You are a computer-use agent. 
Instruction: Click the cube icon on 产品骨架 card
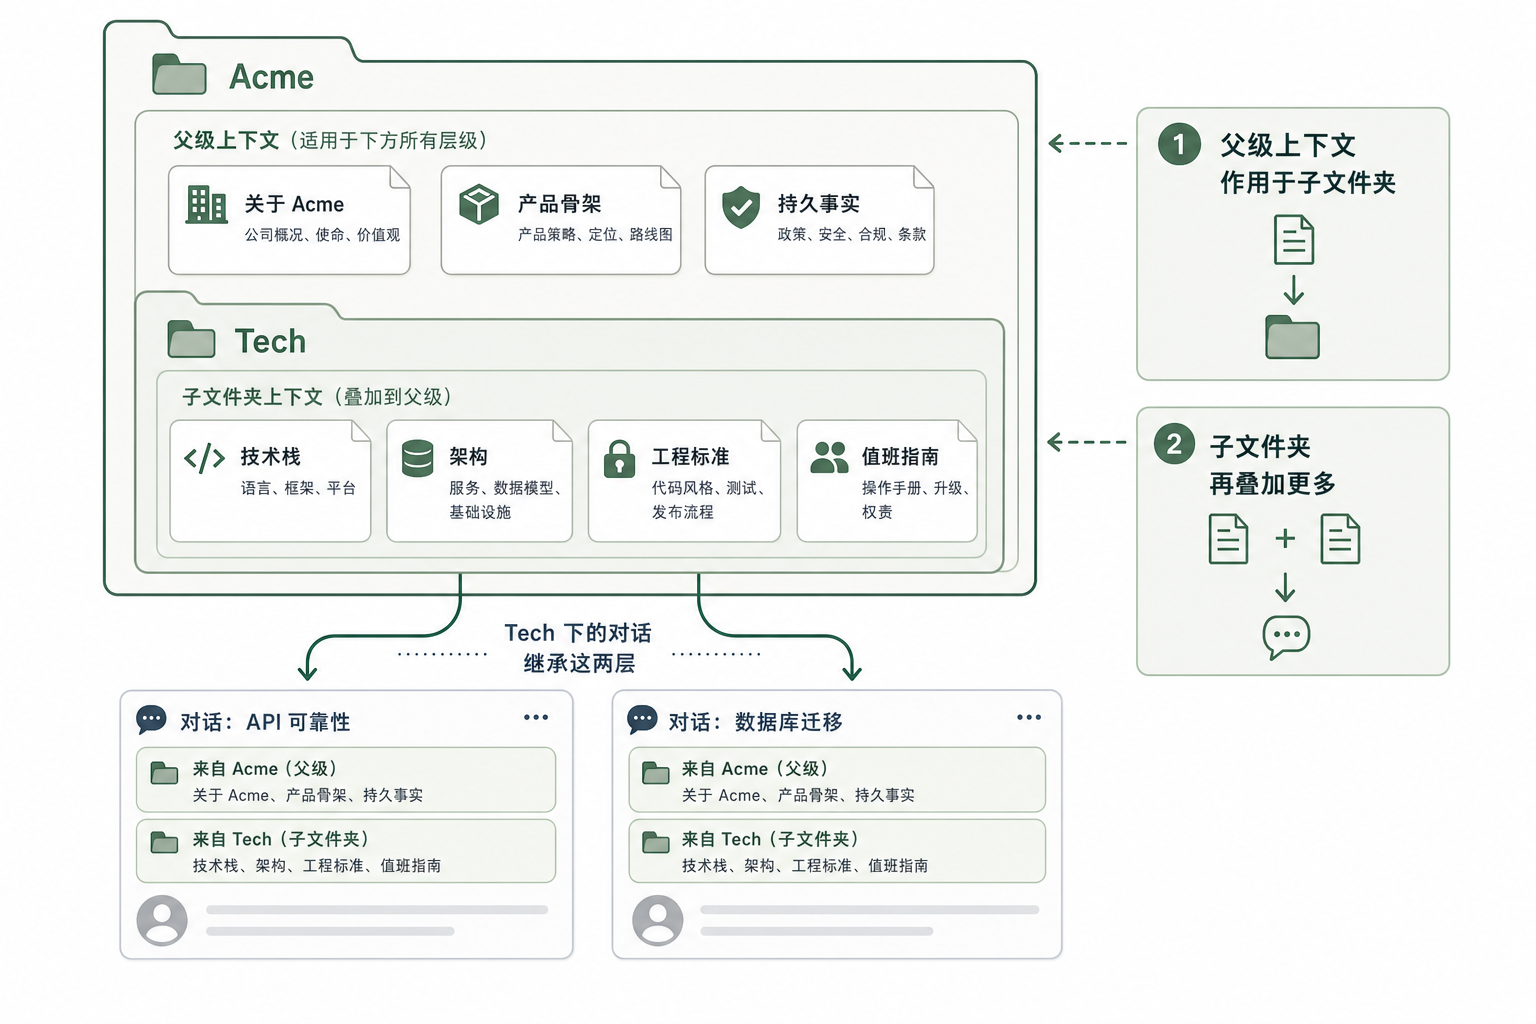(479, 204)
